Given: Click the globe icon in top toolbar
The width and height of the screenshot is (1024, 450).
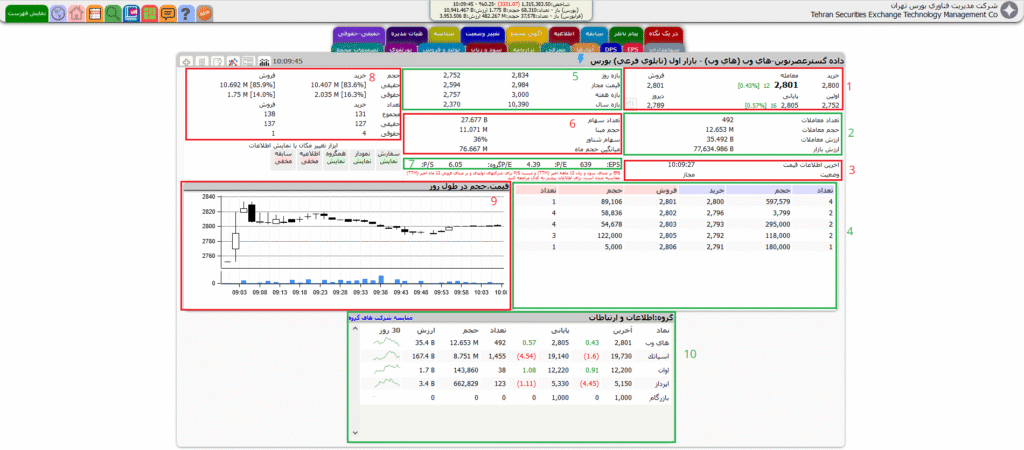Looking at the screenshot, I should [x=56, y=13].
